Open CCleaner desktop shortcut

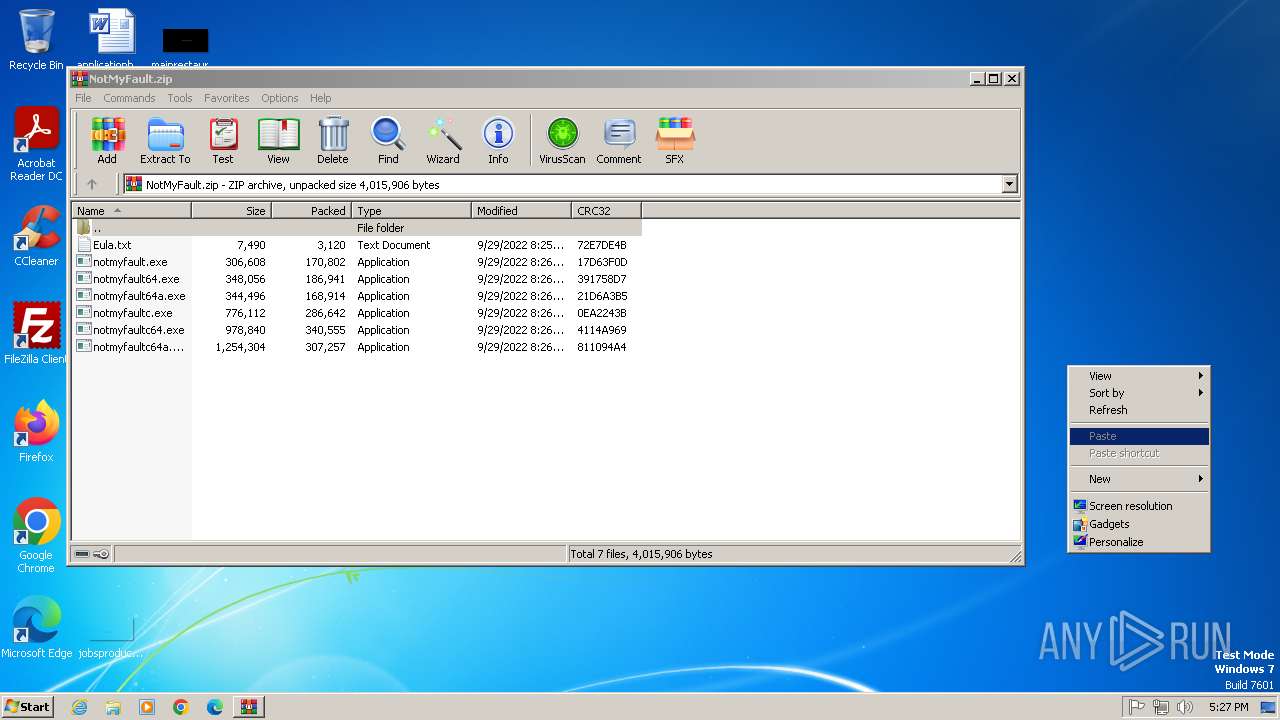[36, 236]
